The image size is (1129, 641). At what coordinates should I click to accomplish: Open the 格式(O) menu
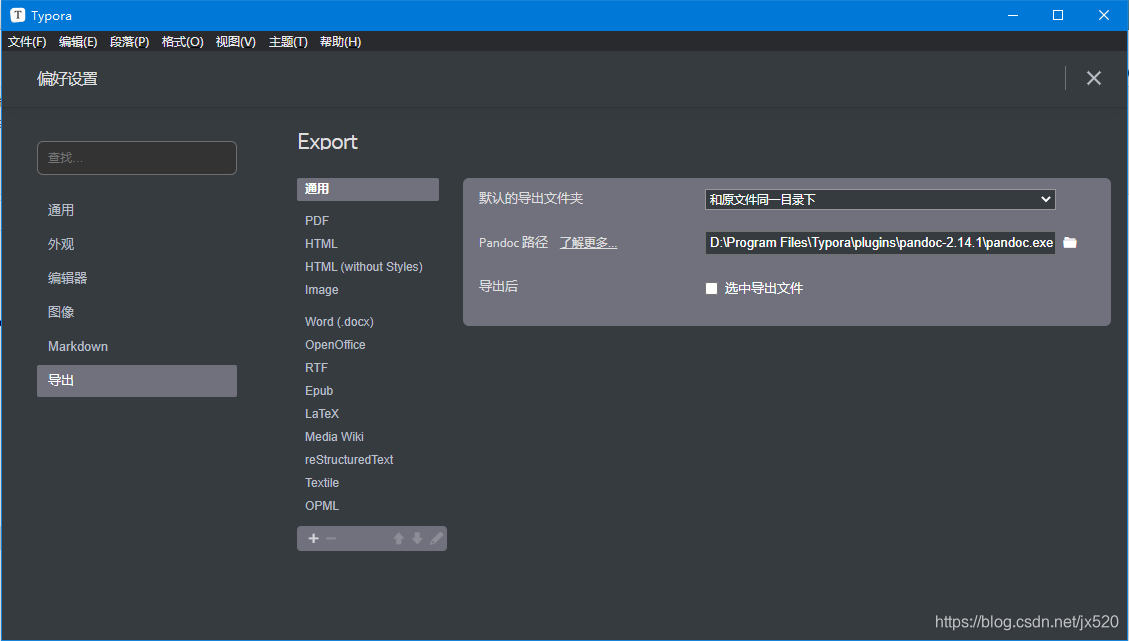point(182,42)
